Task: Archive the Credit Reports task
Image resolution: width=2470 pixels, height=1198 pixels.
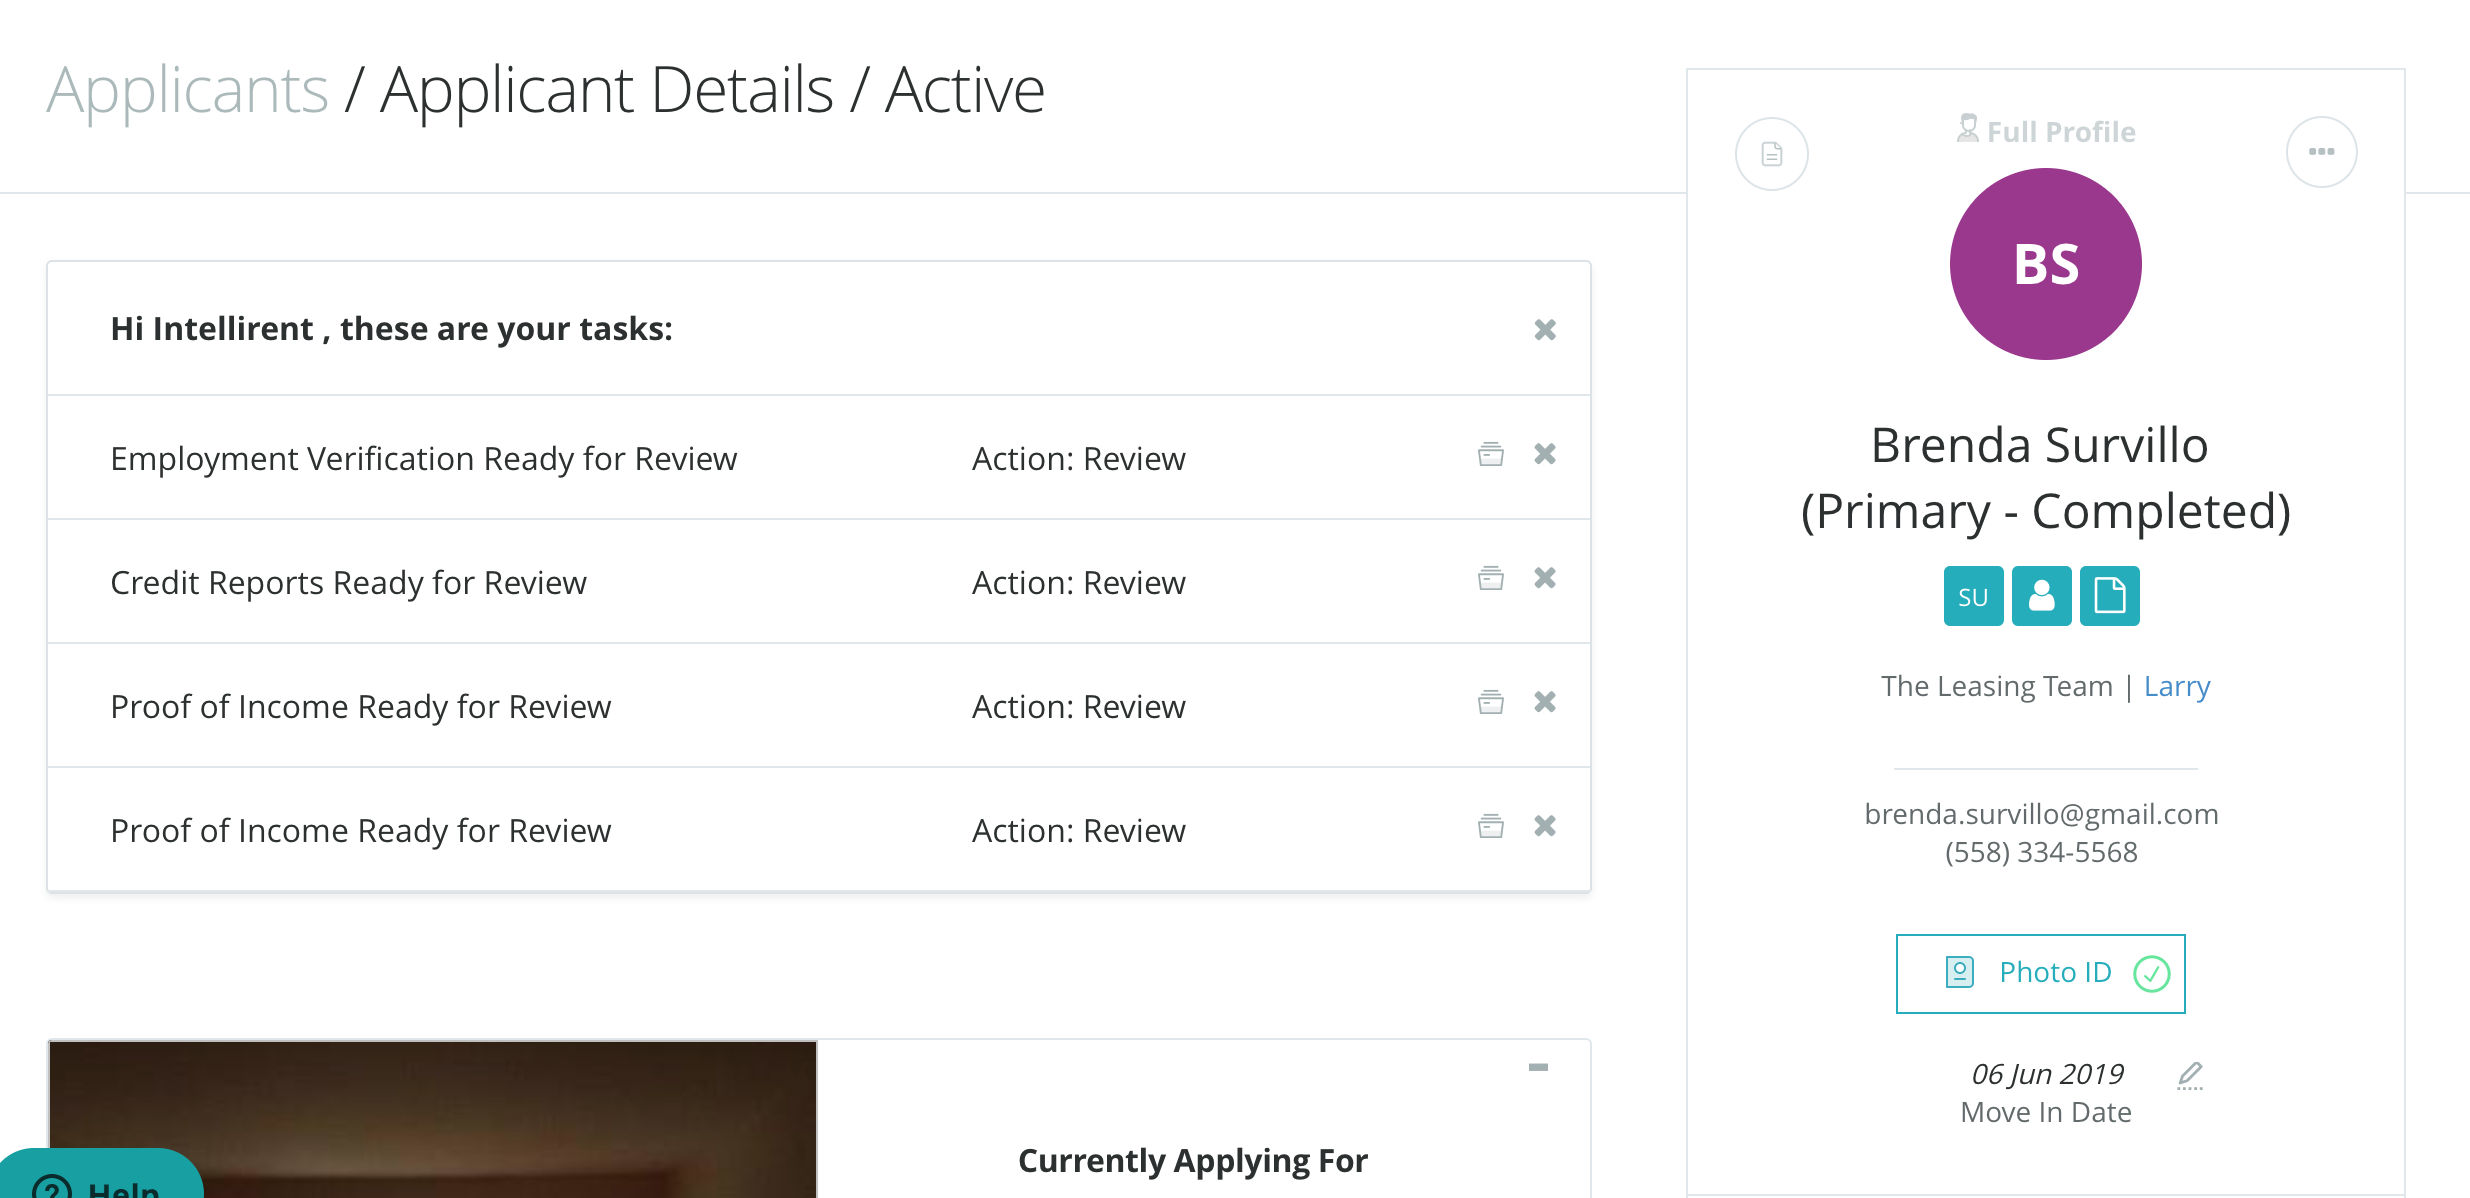Action: click(x=1490, y=579)
